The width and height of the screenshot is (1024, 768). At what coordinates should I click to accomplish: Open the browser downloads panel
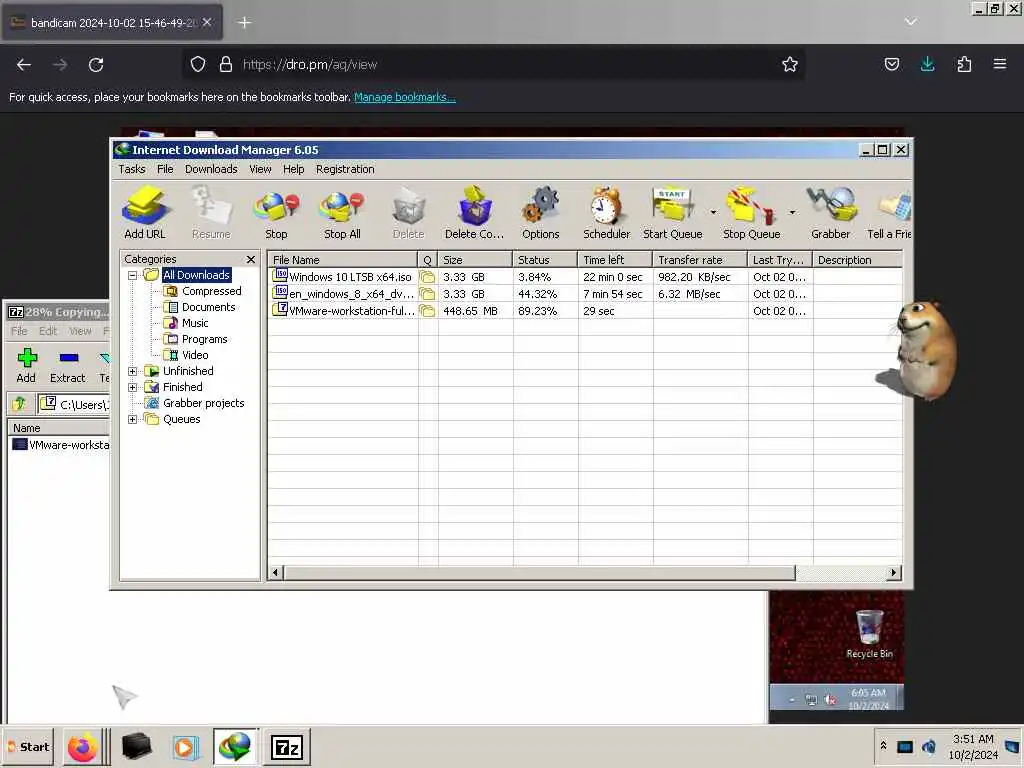927,64
